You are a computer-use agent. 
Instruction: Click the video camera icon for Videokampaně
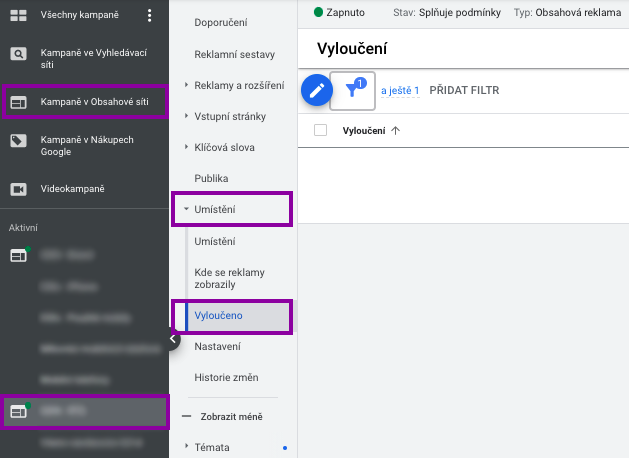click(x=18, y=189)
